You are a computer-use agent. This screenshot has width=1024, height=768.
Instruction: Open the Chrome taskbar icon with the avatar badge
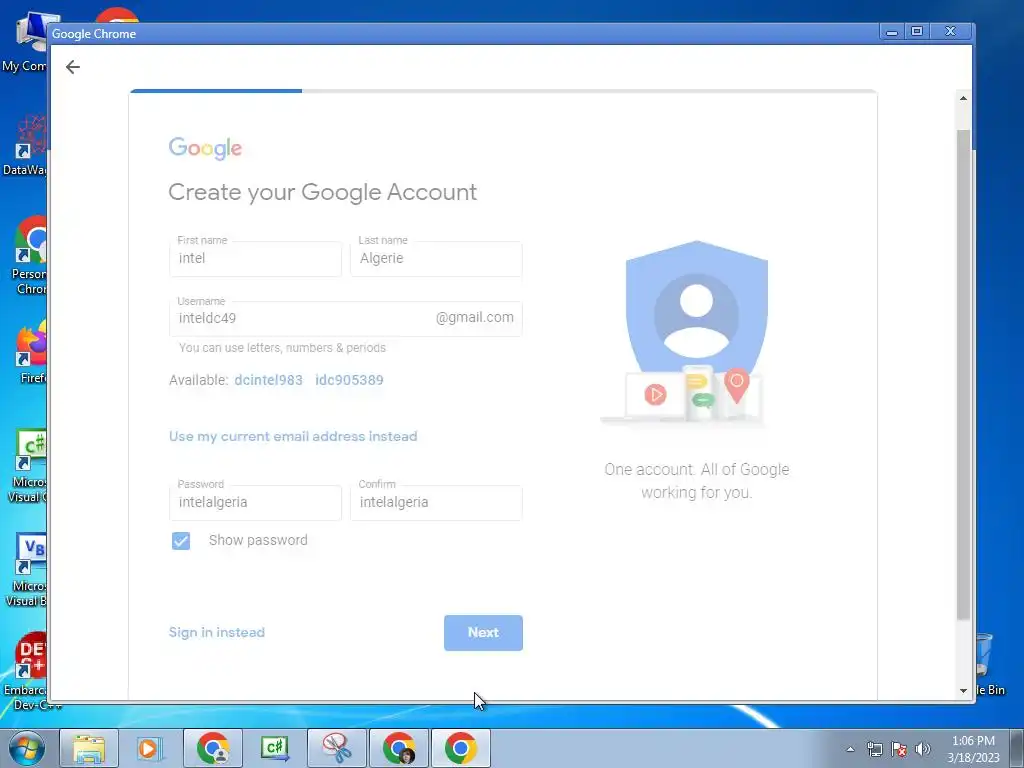[x=399, y=748]
